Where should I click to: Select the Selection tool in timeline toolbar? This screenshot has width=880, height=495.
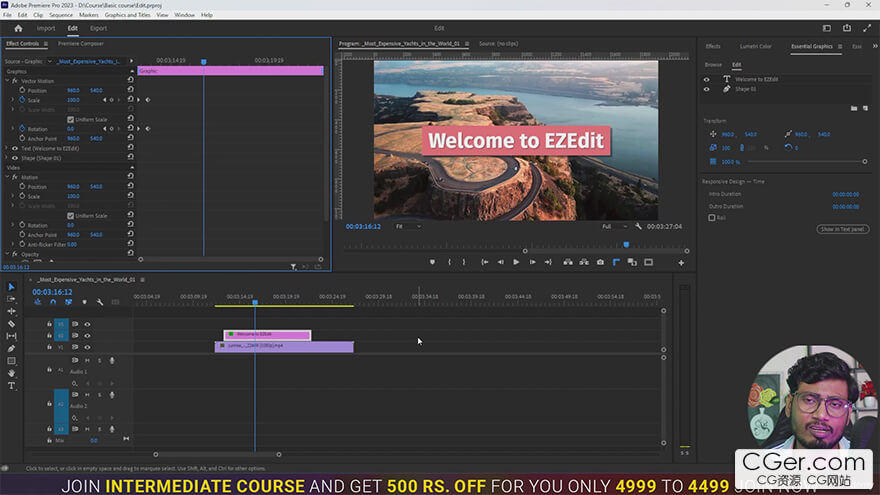[x=11, y=287]
